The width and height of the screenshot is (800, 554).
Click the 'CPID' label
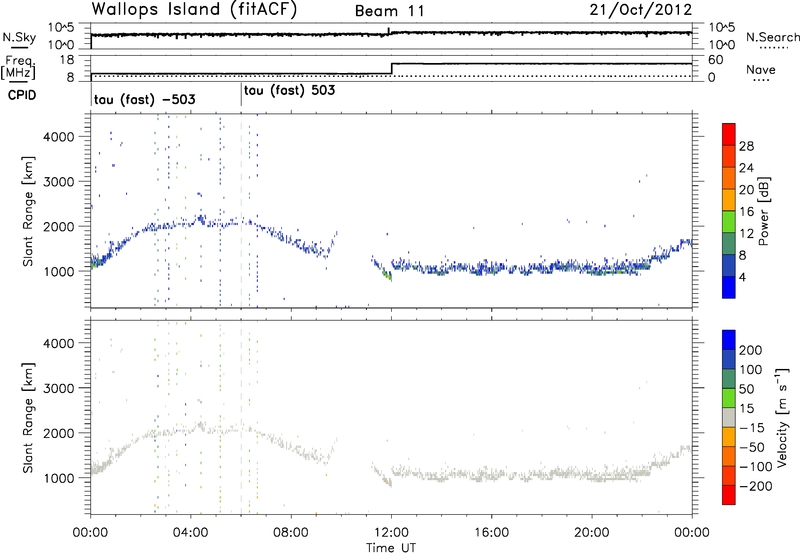tap(22, 95)
